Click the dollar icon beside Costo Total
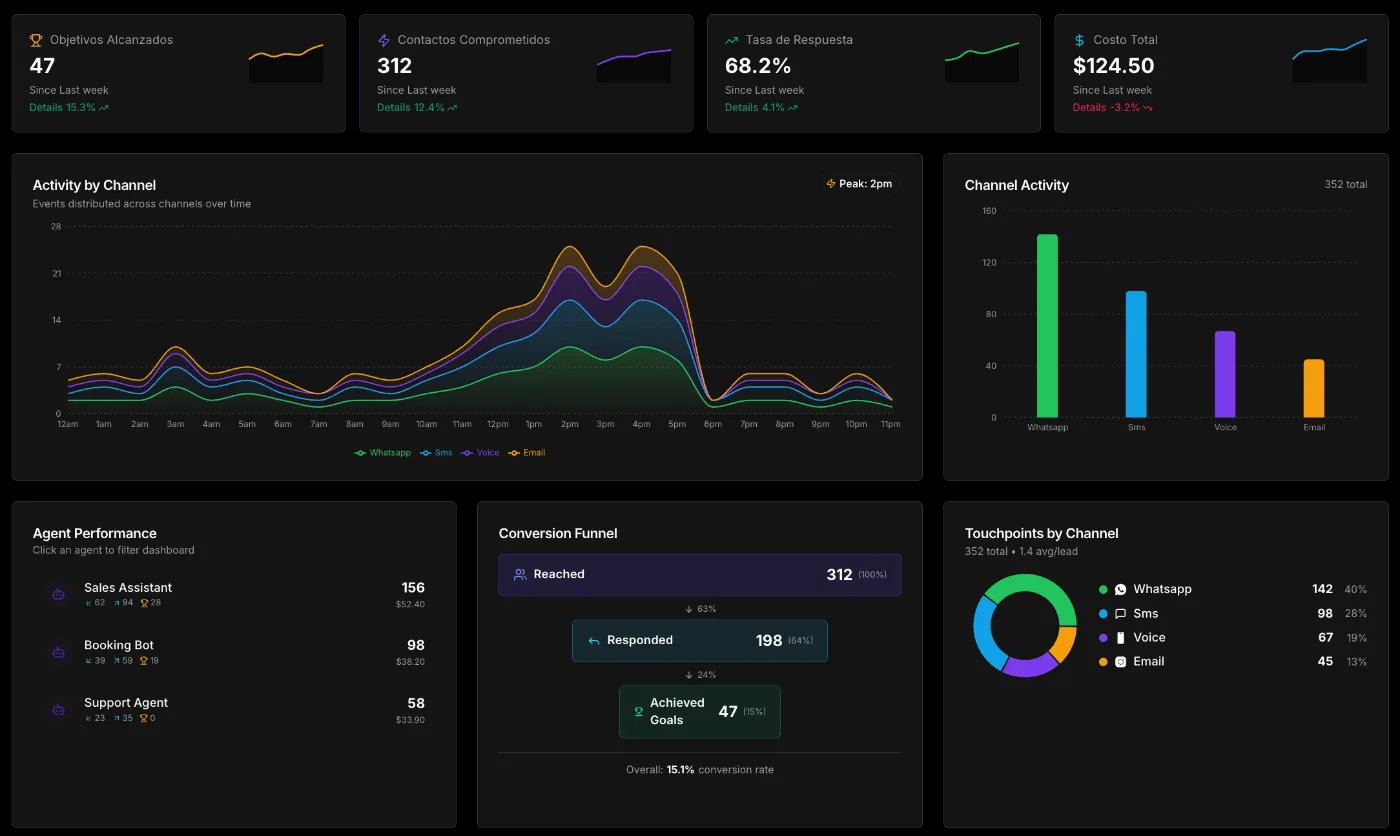The width and height of the screenshot is (1400, 836). 1080,40
